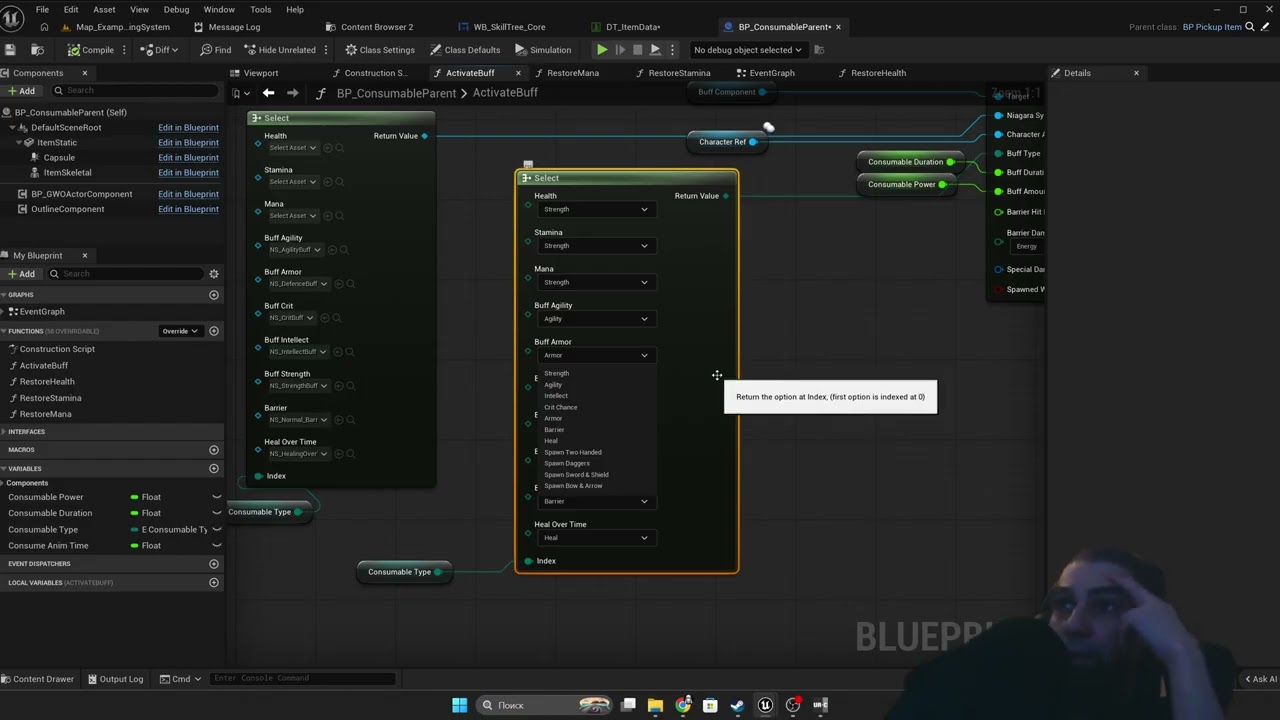
Task: Open the functions Override dropdown
Action: [x=180, y=331]
